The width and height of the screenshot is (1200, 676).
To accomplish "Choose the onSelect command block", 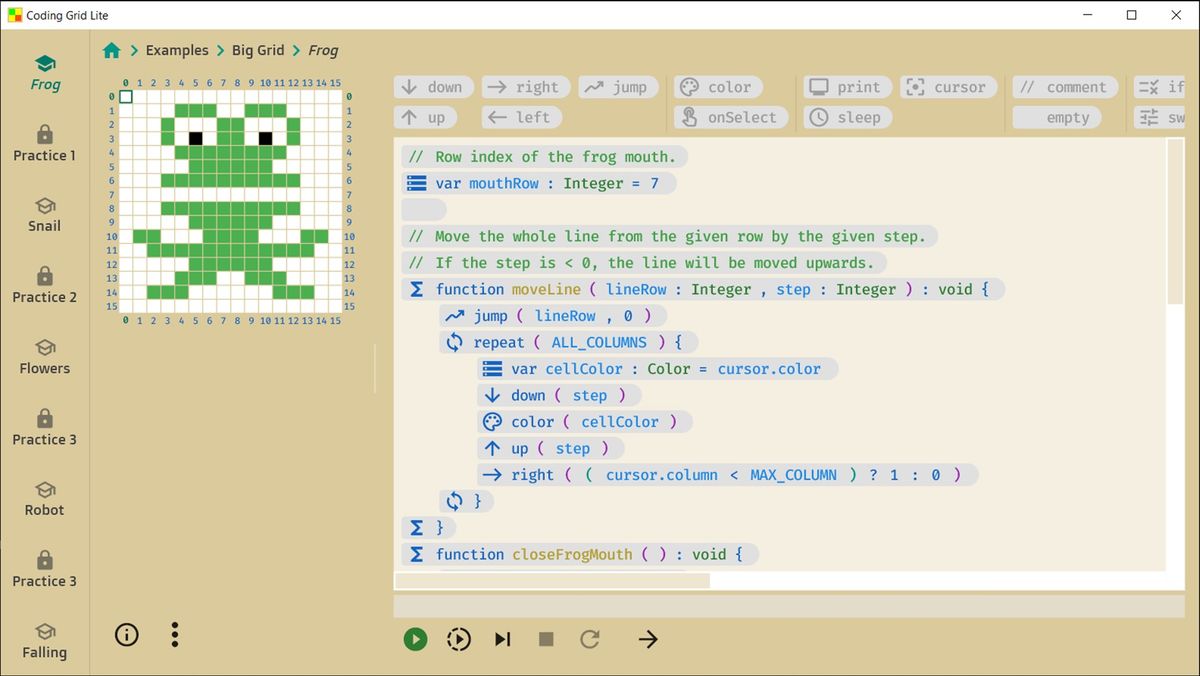I will tap(730, 117).
